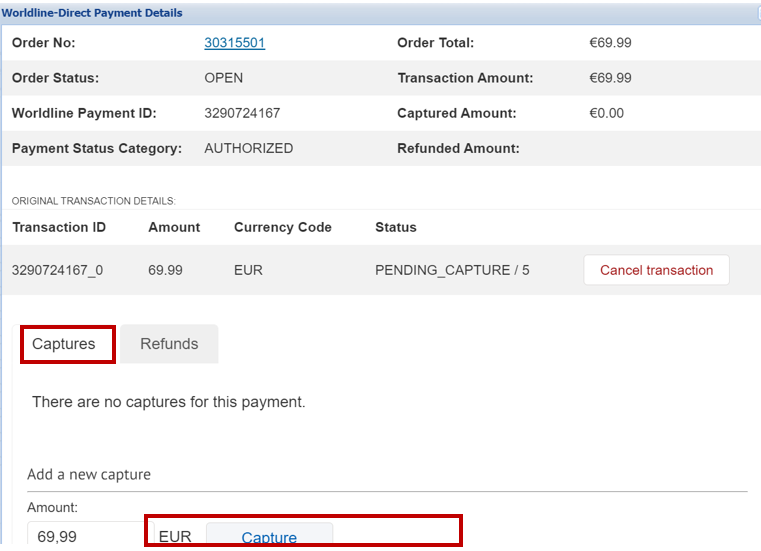Select the 69.99 amount table cell
761x551 pixels.
(165, 270)
